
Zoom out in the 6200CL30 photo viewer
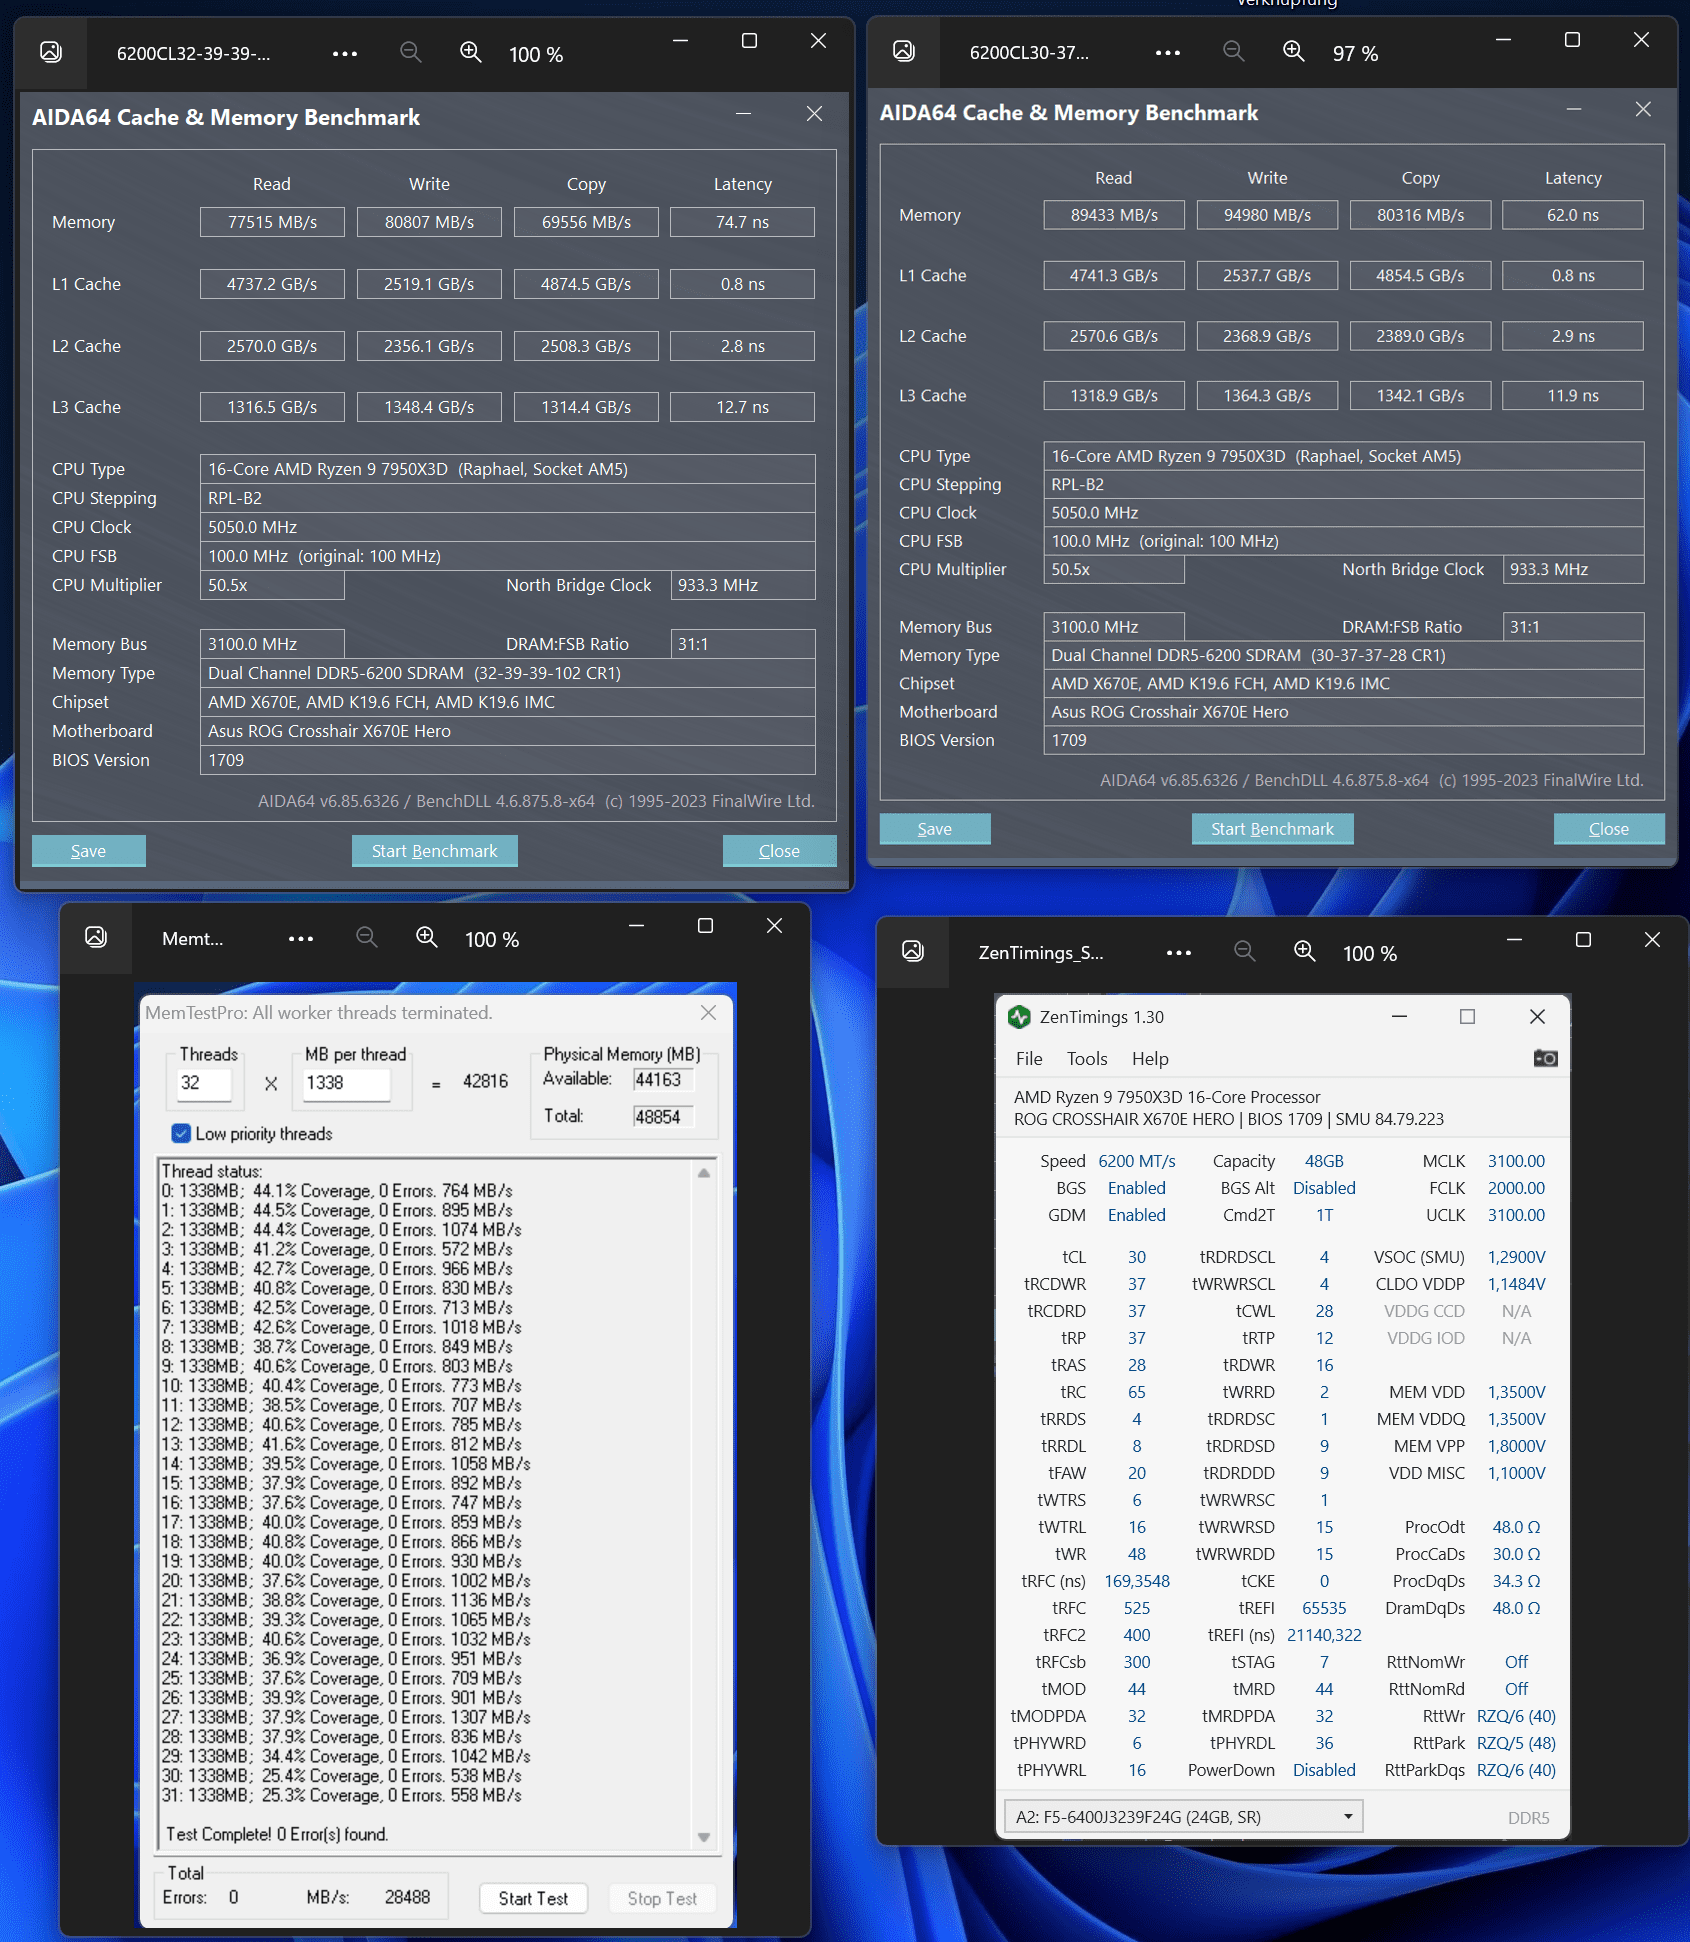pyautogui.click(x=1234, y=51)
